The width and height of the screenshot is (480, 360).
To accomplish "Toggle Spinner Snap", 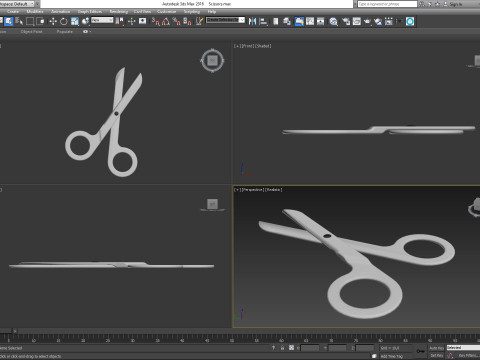I will coord(187,22).
